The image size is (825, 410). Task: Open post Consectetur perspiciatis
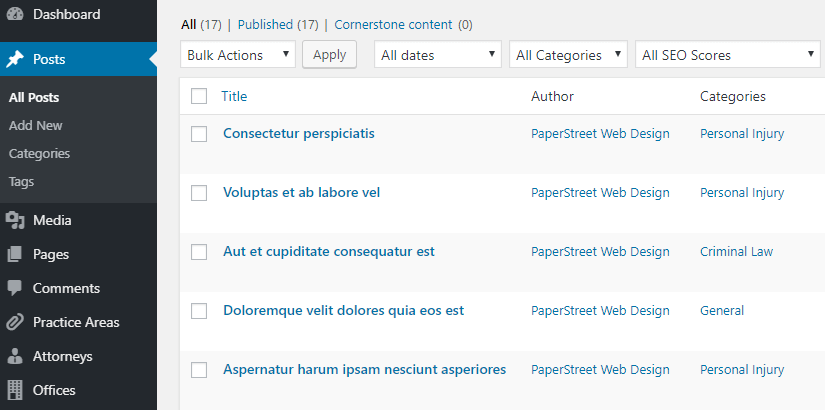pyautogui.click(x=299, y=134)
